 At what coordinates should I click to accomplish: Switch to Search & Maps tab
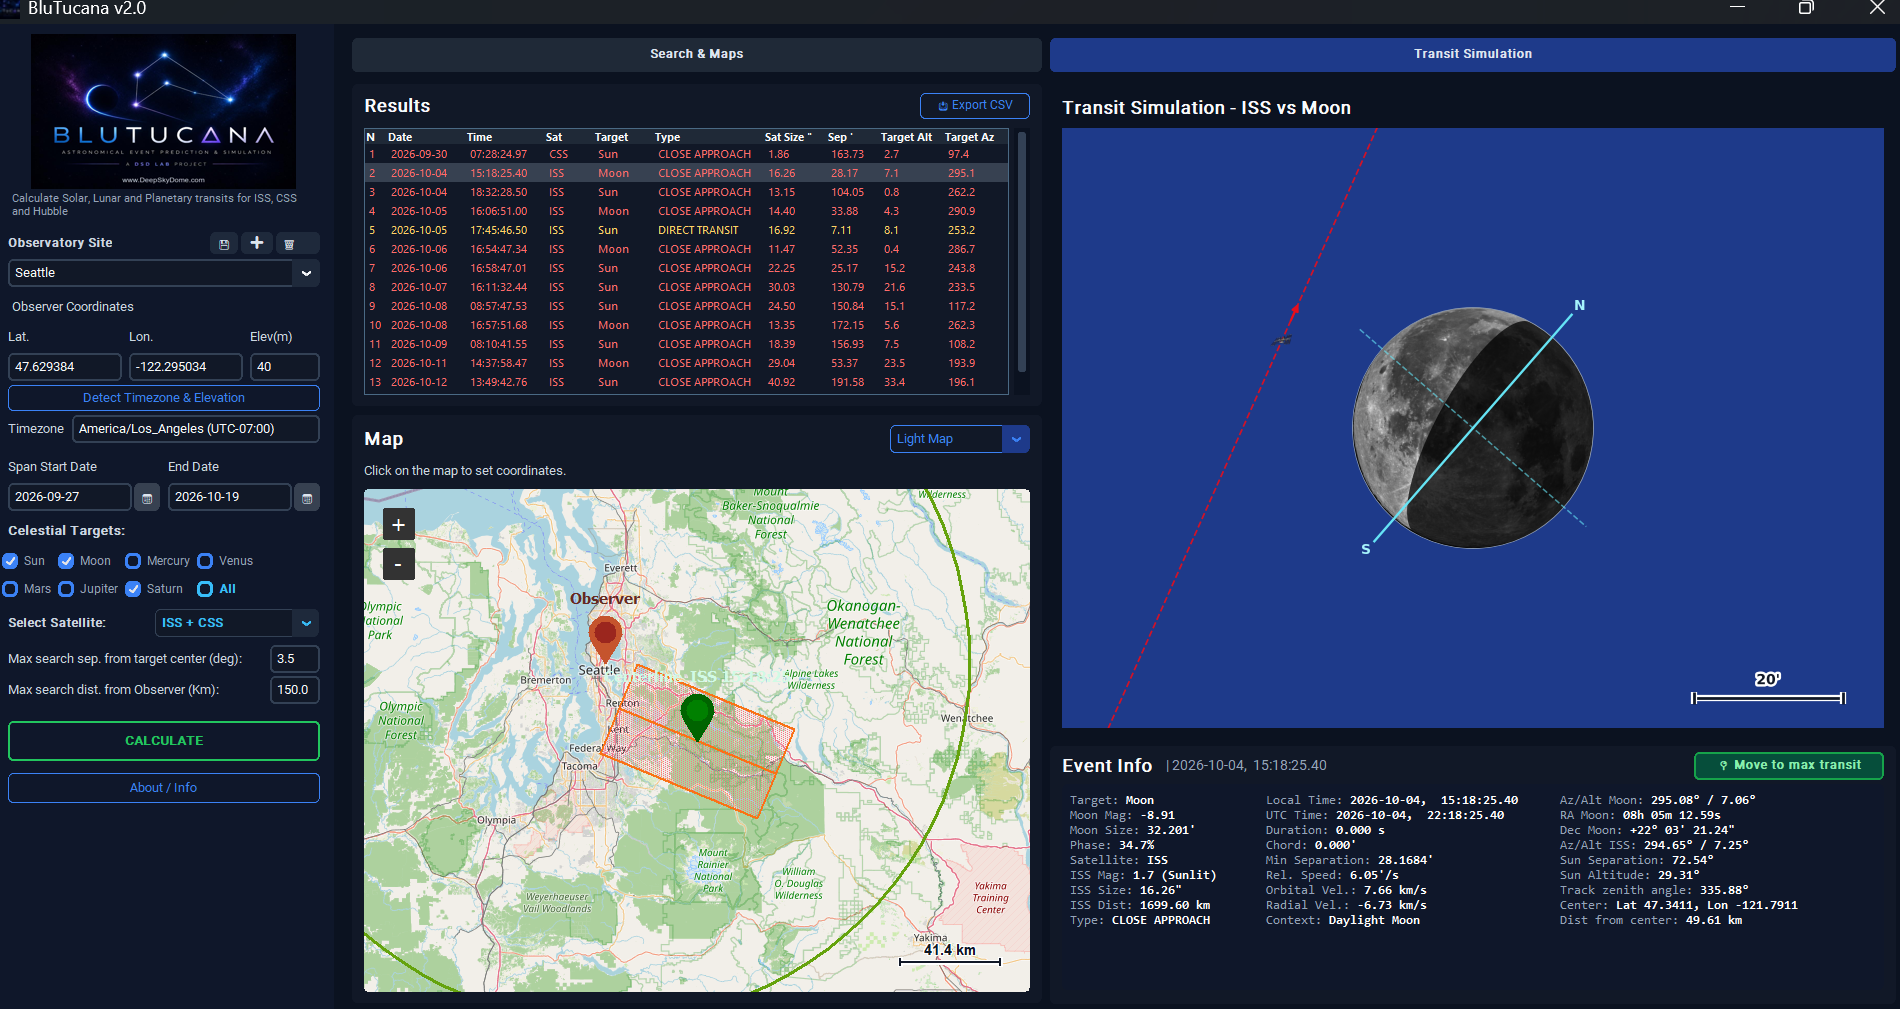click(x=696, y=54)
